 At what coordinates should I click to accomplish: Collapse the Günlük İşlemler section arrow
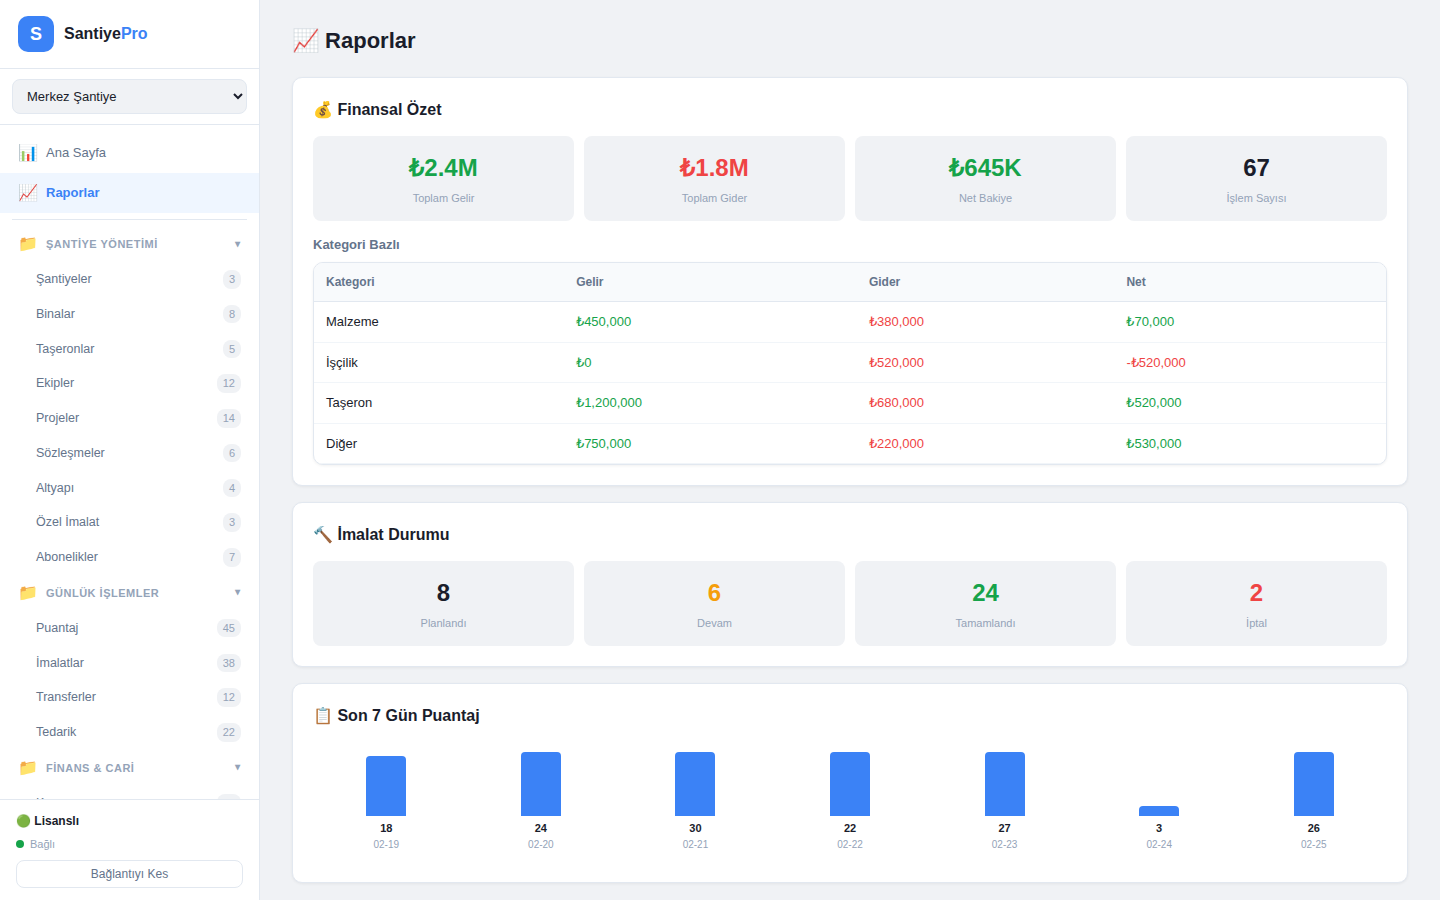point(237,593)
